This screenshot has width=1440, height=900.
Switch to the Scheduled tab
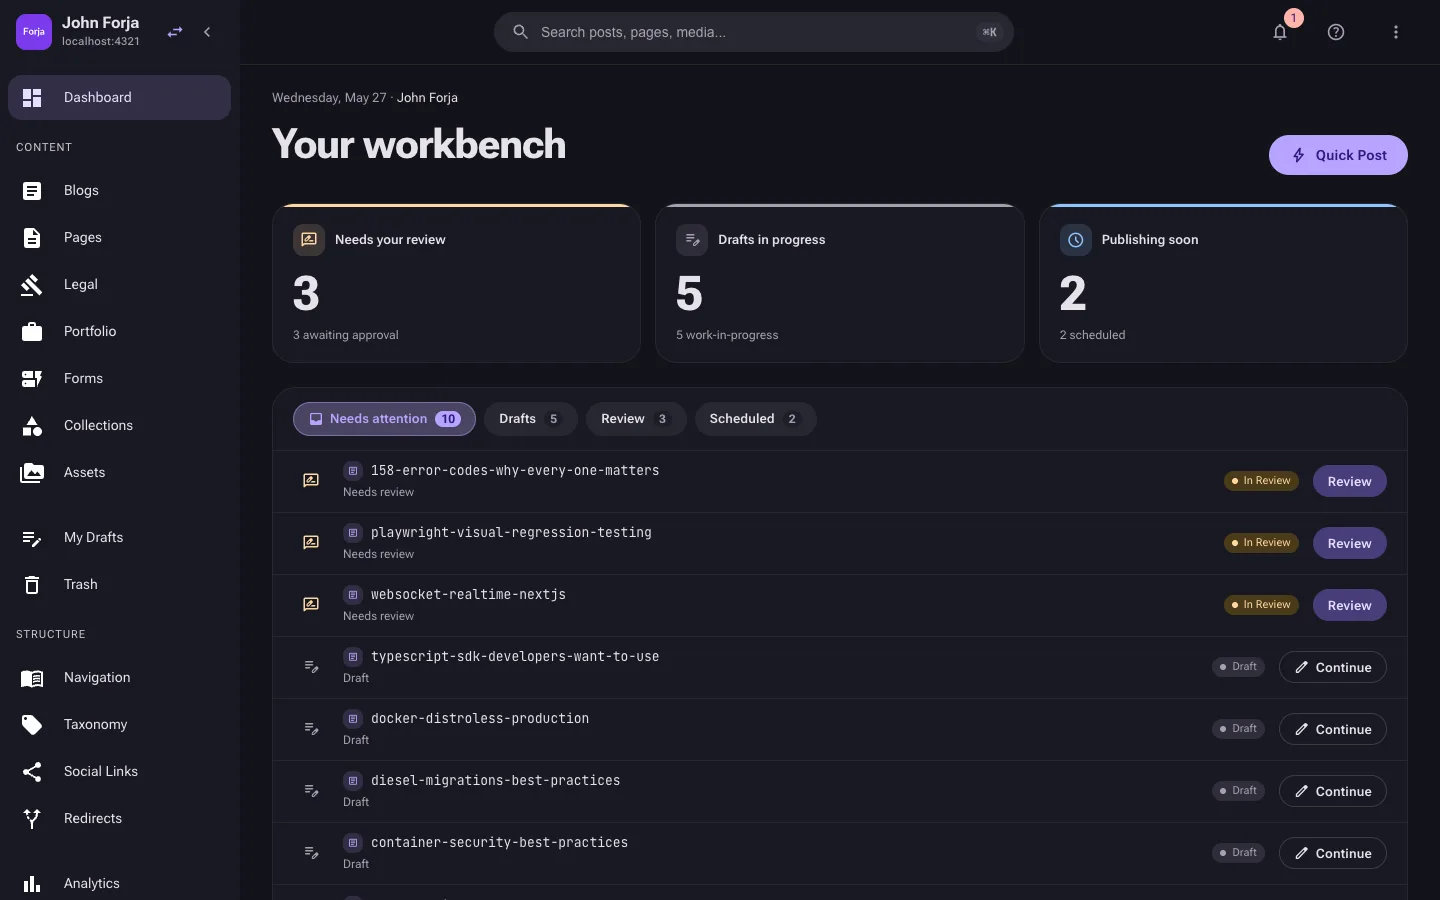click(x=755, y=419)
